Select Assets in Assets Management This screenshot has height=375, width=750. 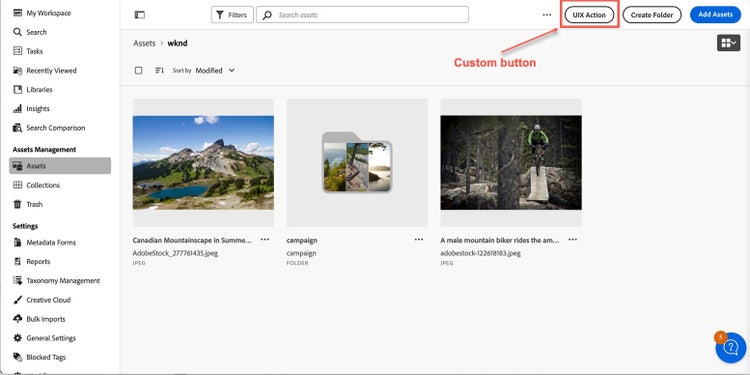(60, 166)
